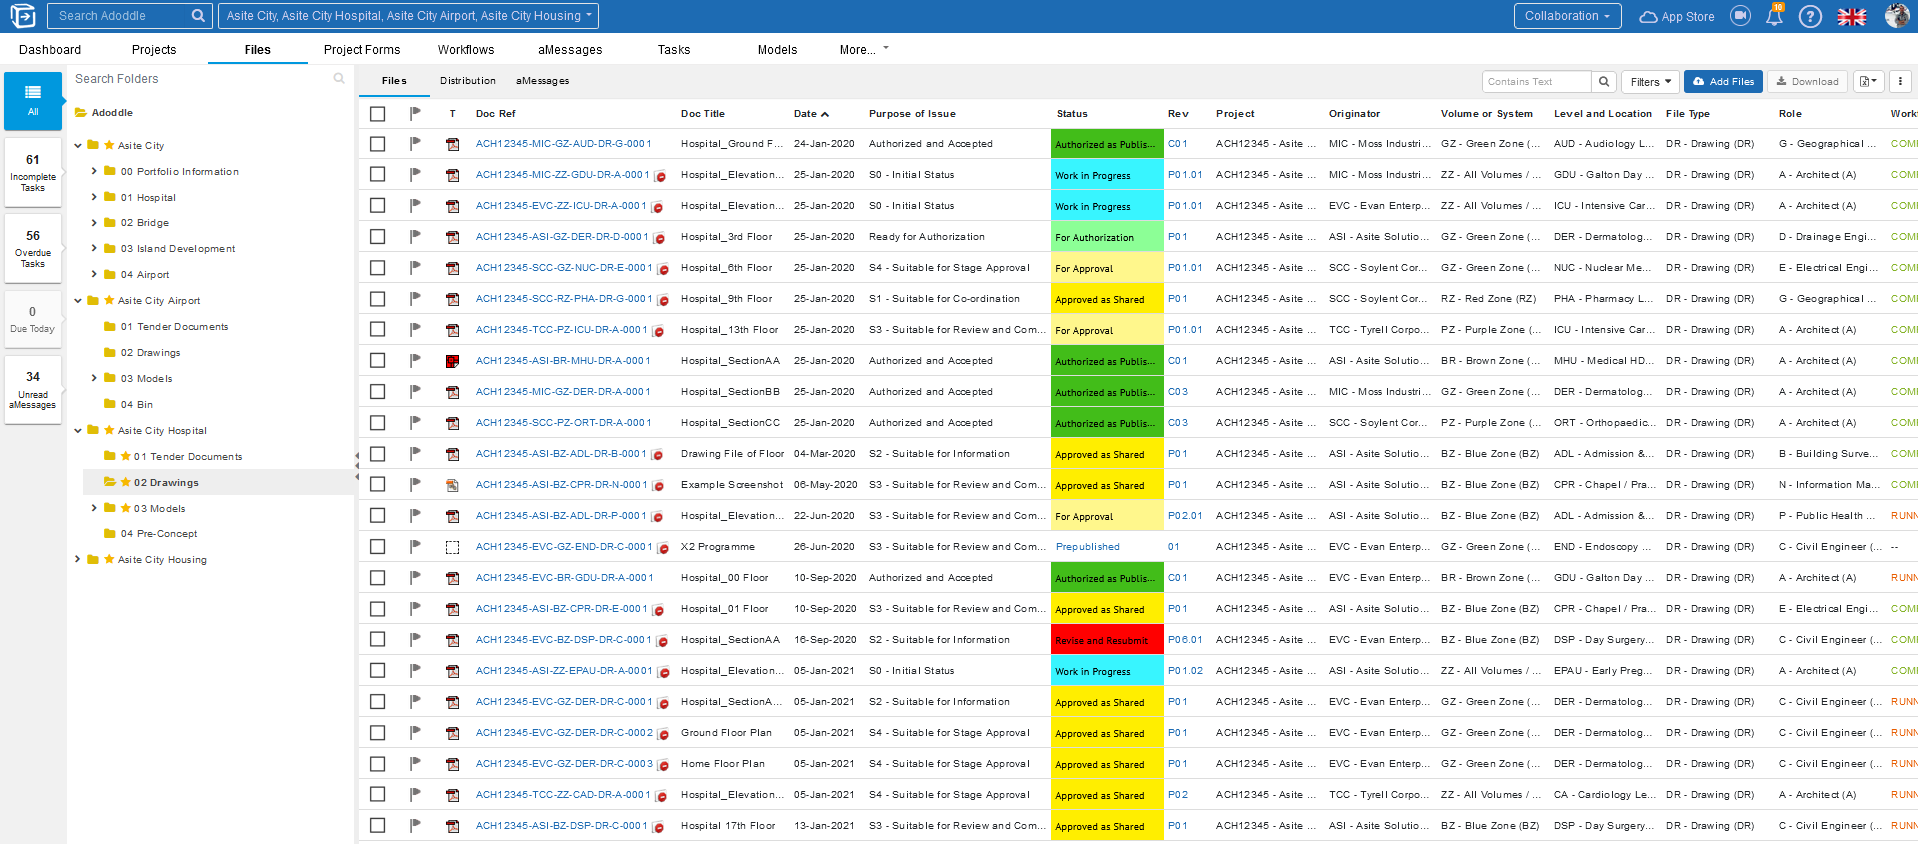Tick checkbox for Hospital_01 Floor row
Viewport: 1918px width, 844px height.
click(378, 609)
